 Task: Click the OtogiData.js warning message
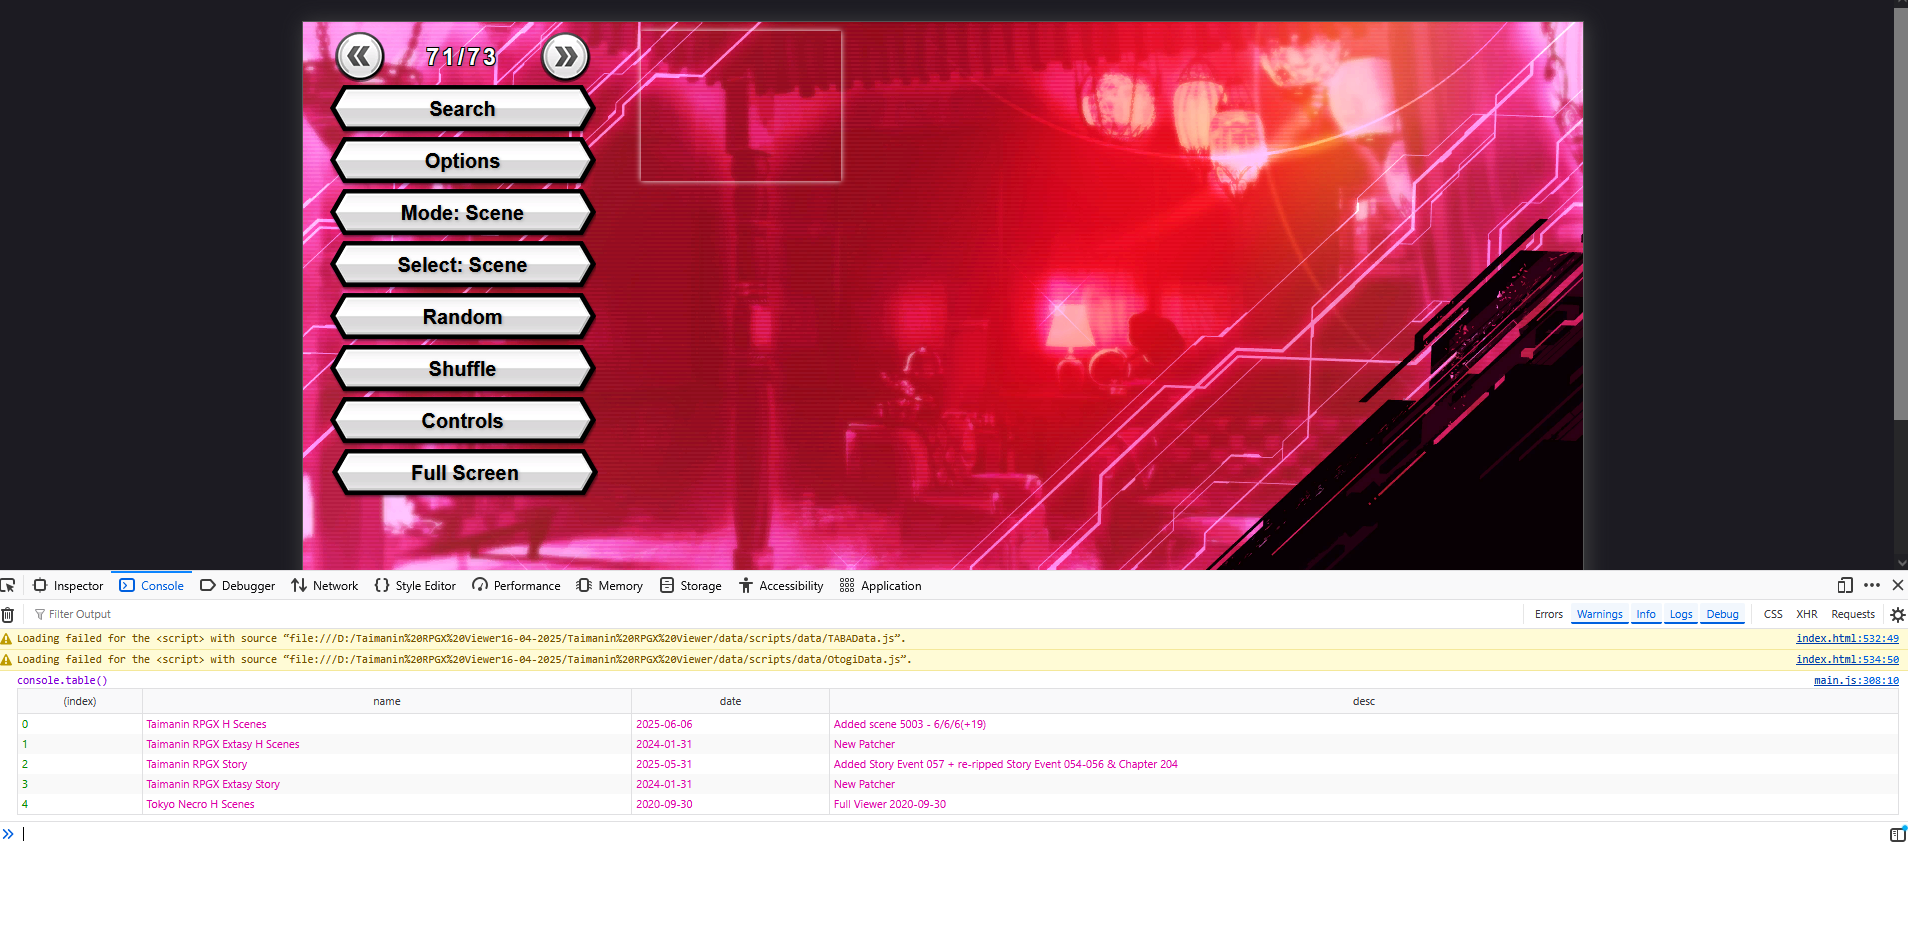[464, 659]
